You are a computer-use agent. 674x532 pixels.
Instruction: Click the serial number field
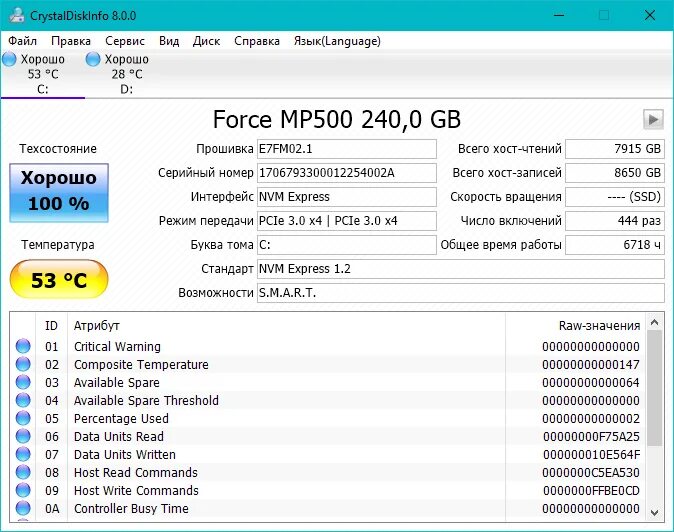coord(346,173)
